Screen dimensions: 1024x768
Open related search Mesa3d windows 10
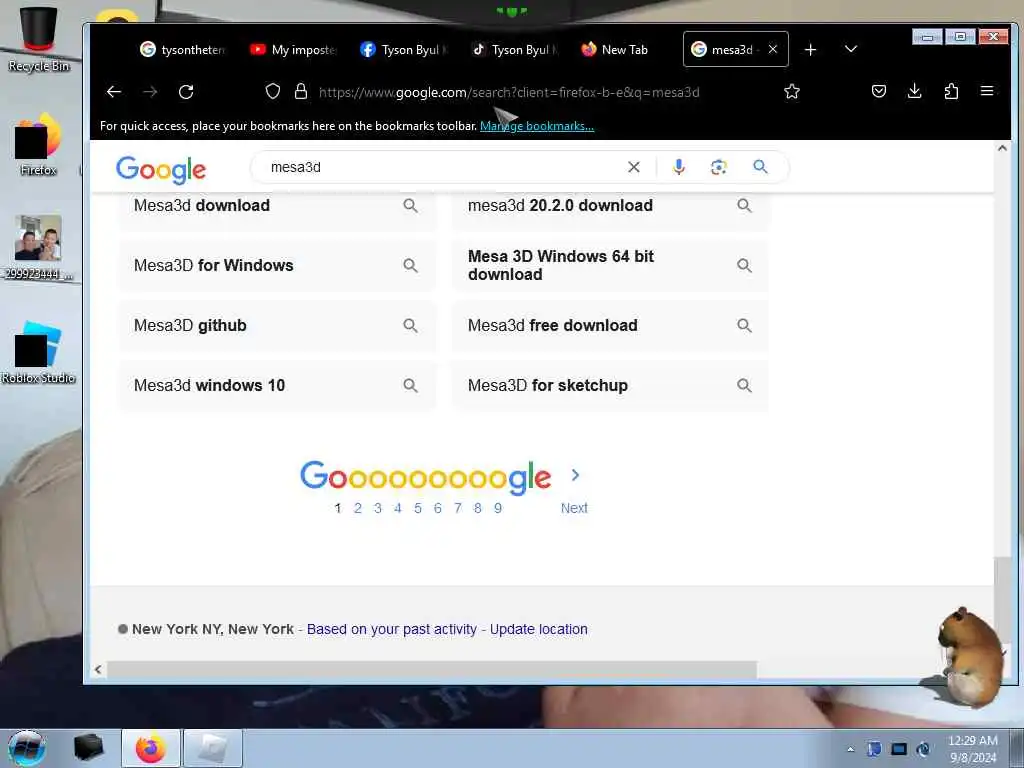(277, 385)
